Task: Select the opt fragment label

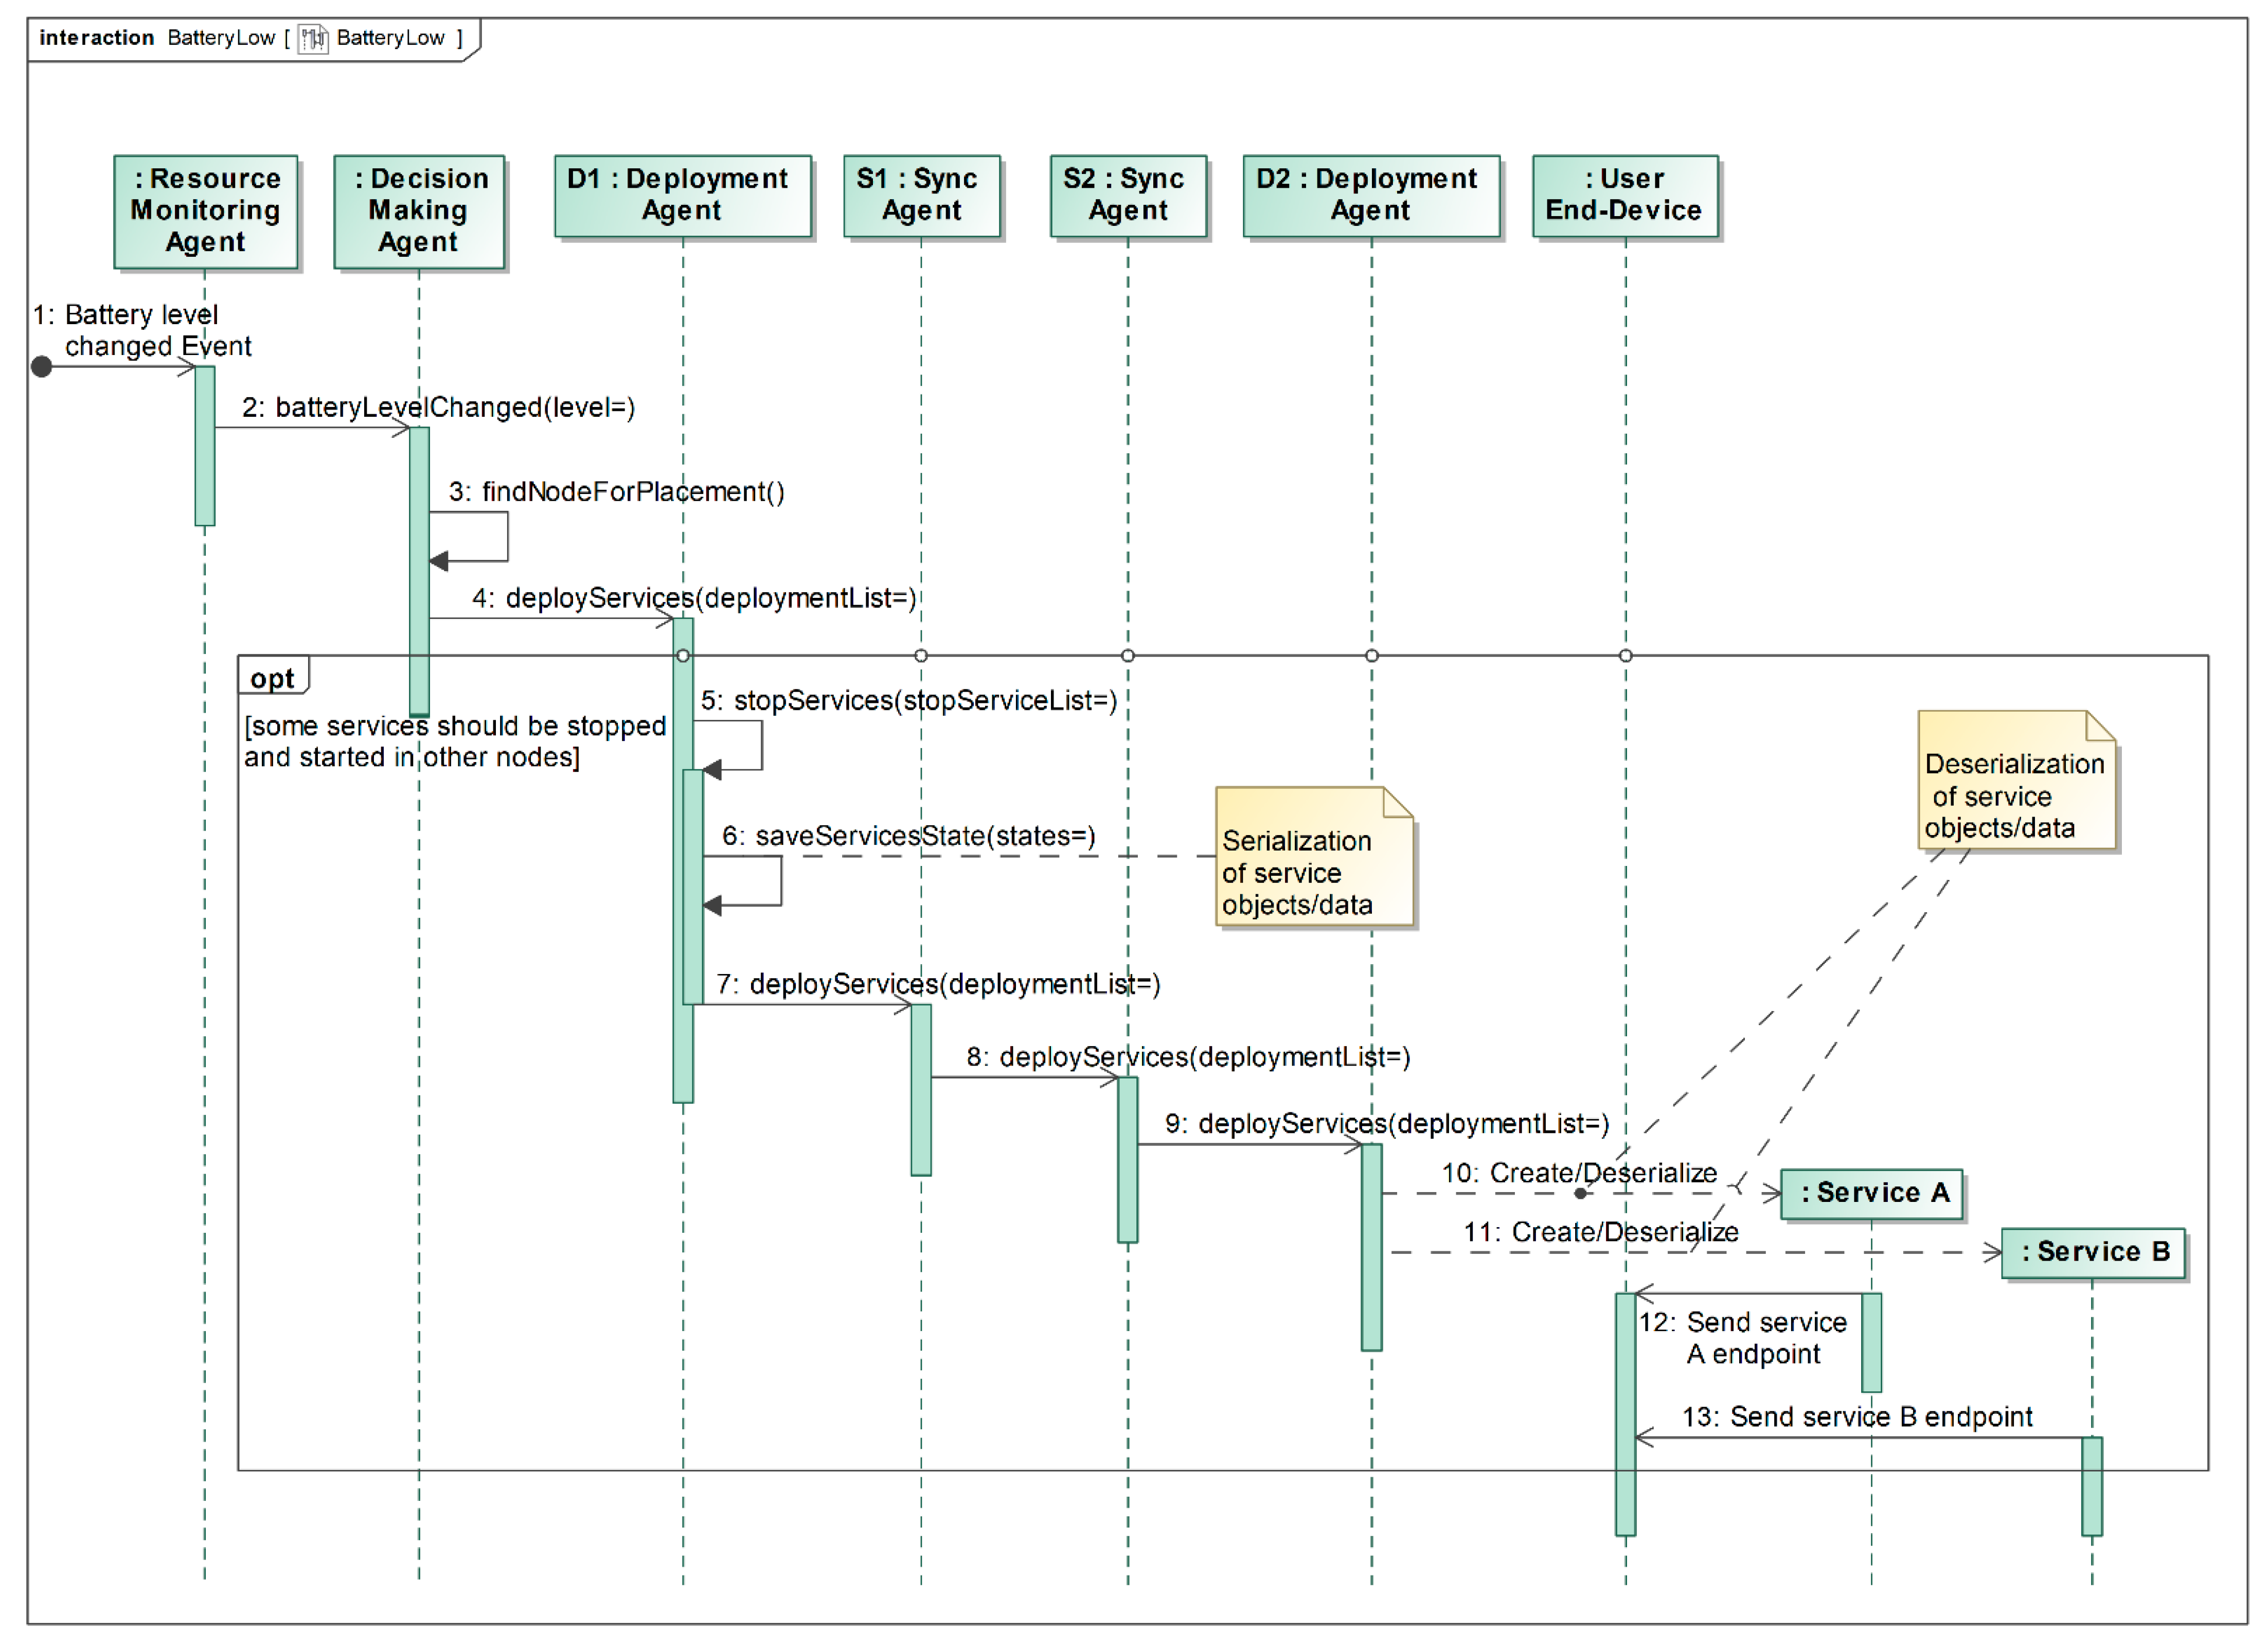Action: click(272, 679)
